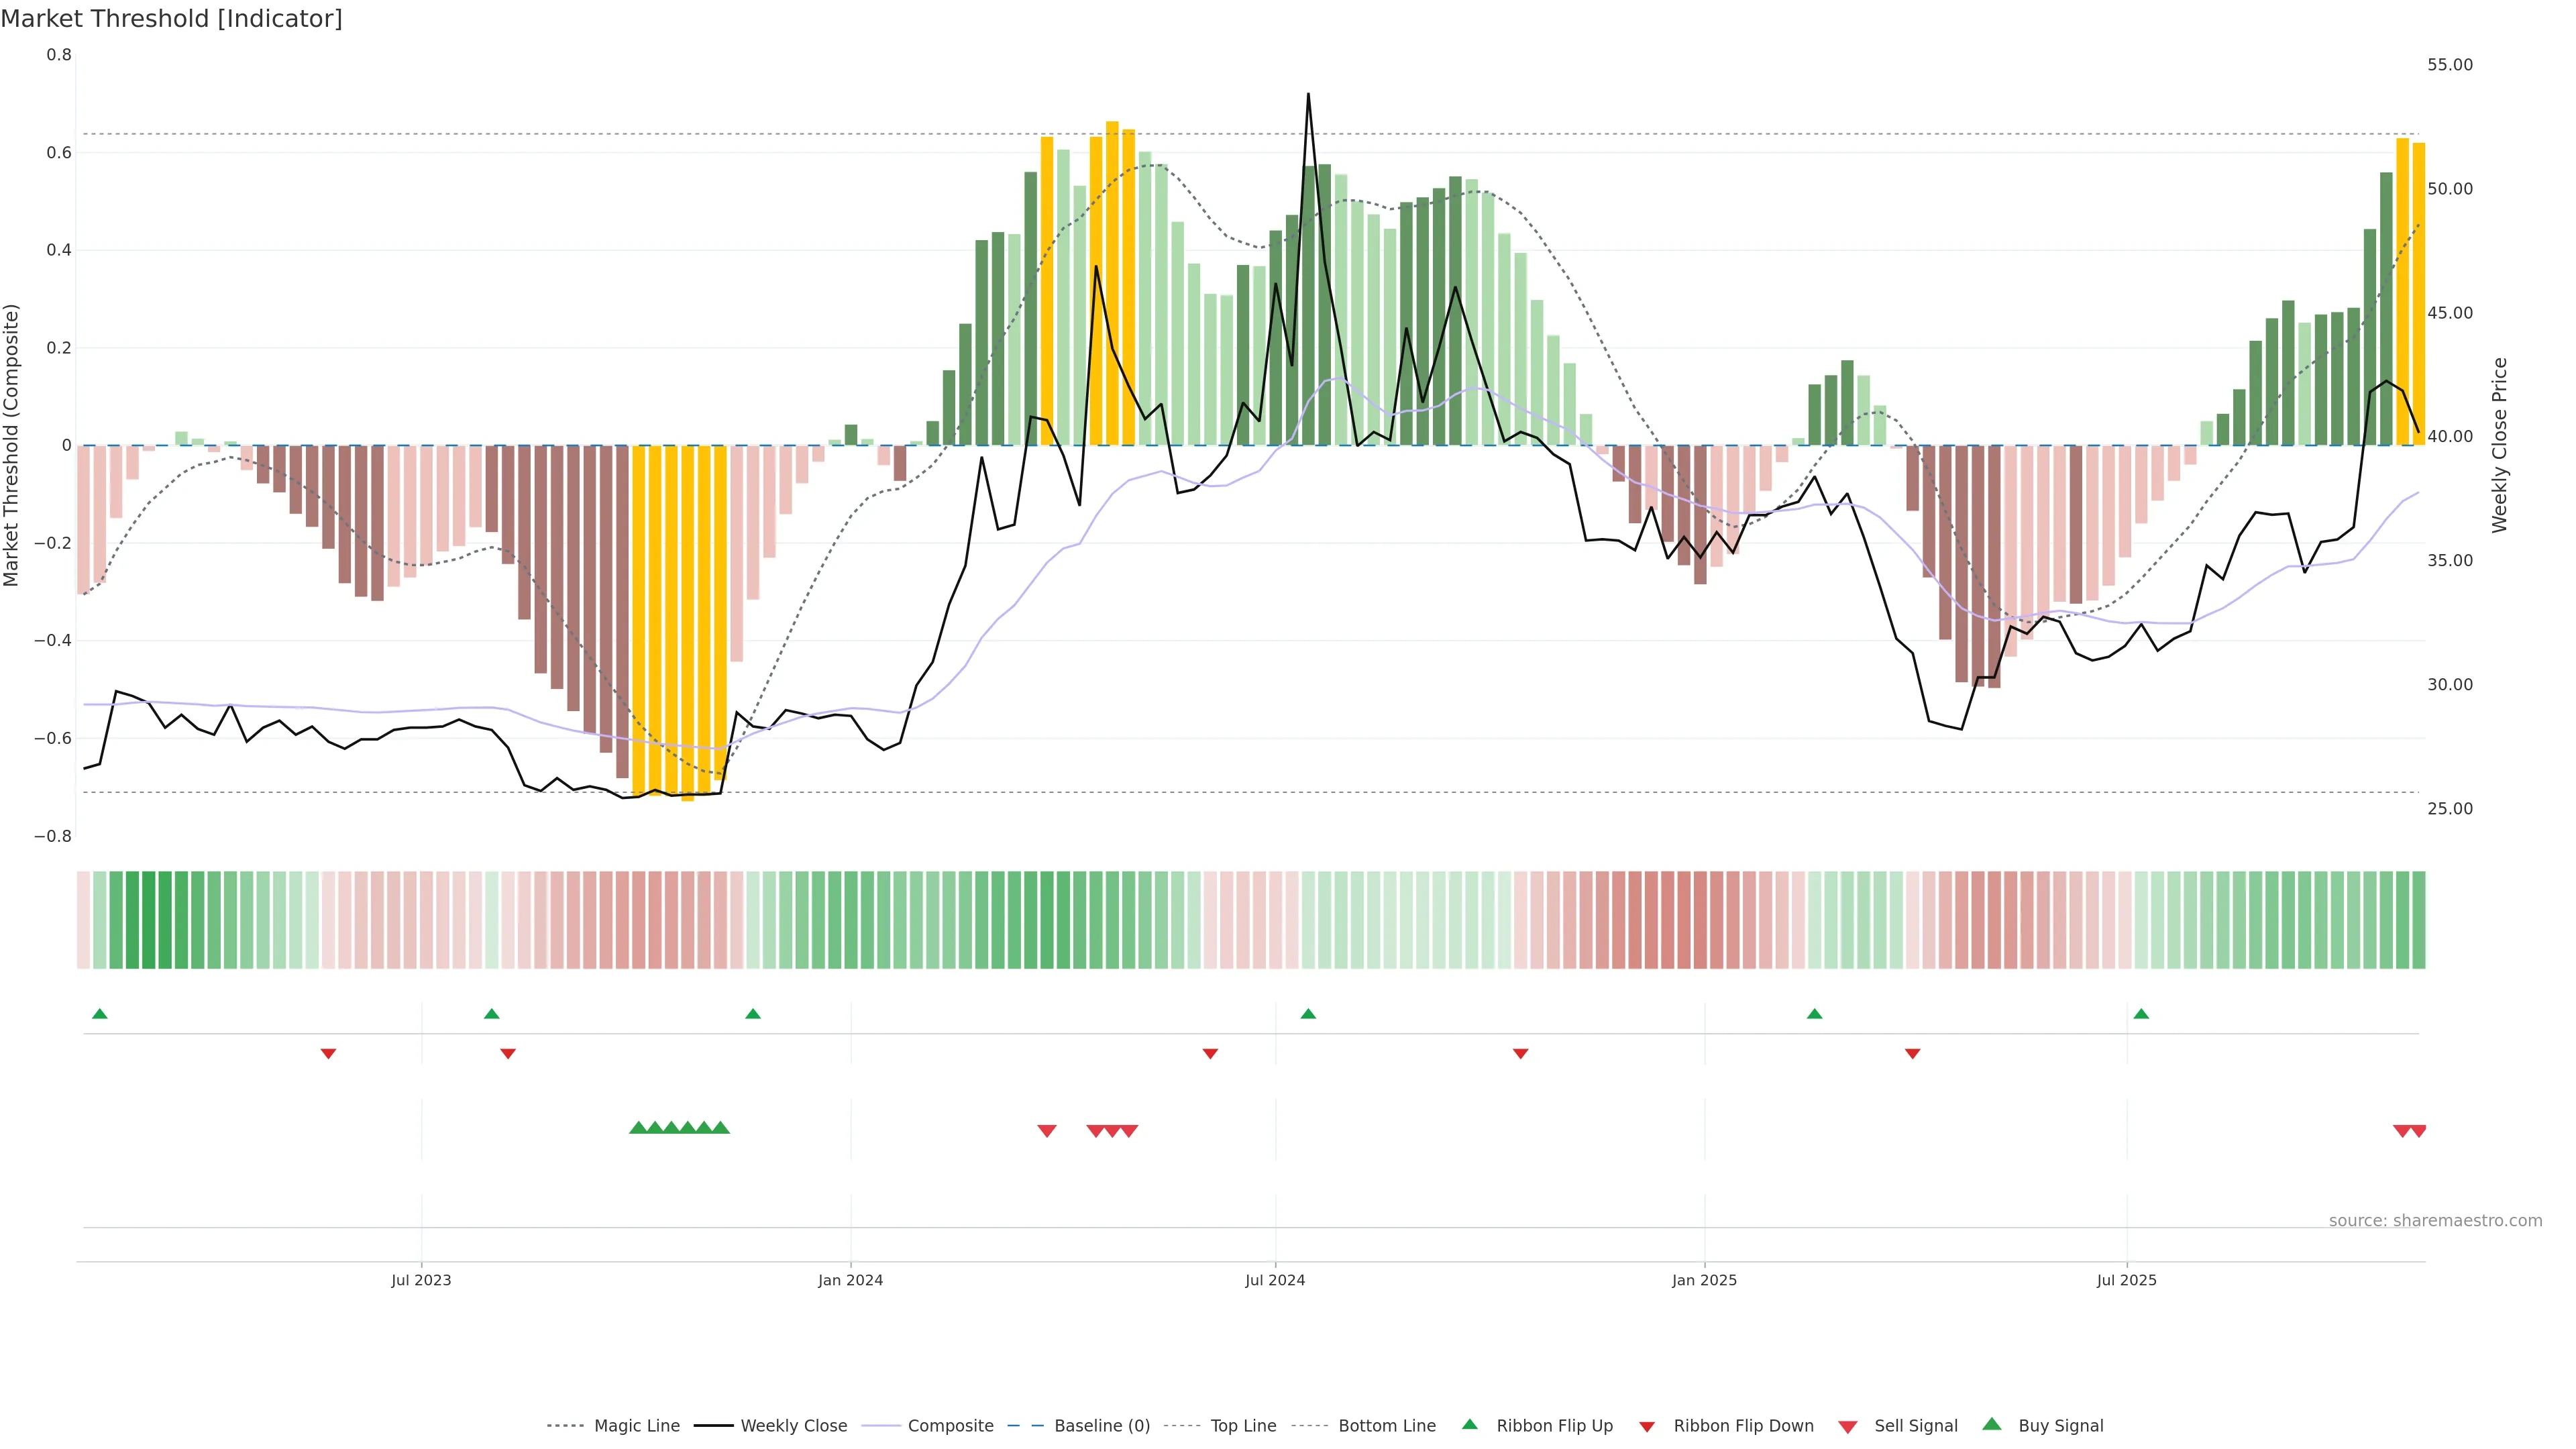The width and height of the screenshot is (2576, 1449).
Task: Click Ribbon Flip Down legend triangle icon
Action: coord(1647,1427)
